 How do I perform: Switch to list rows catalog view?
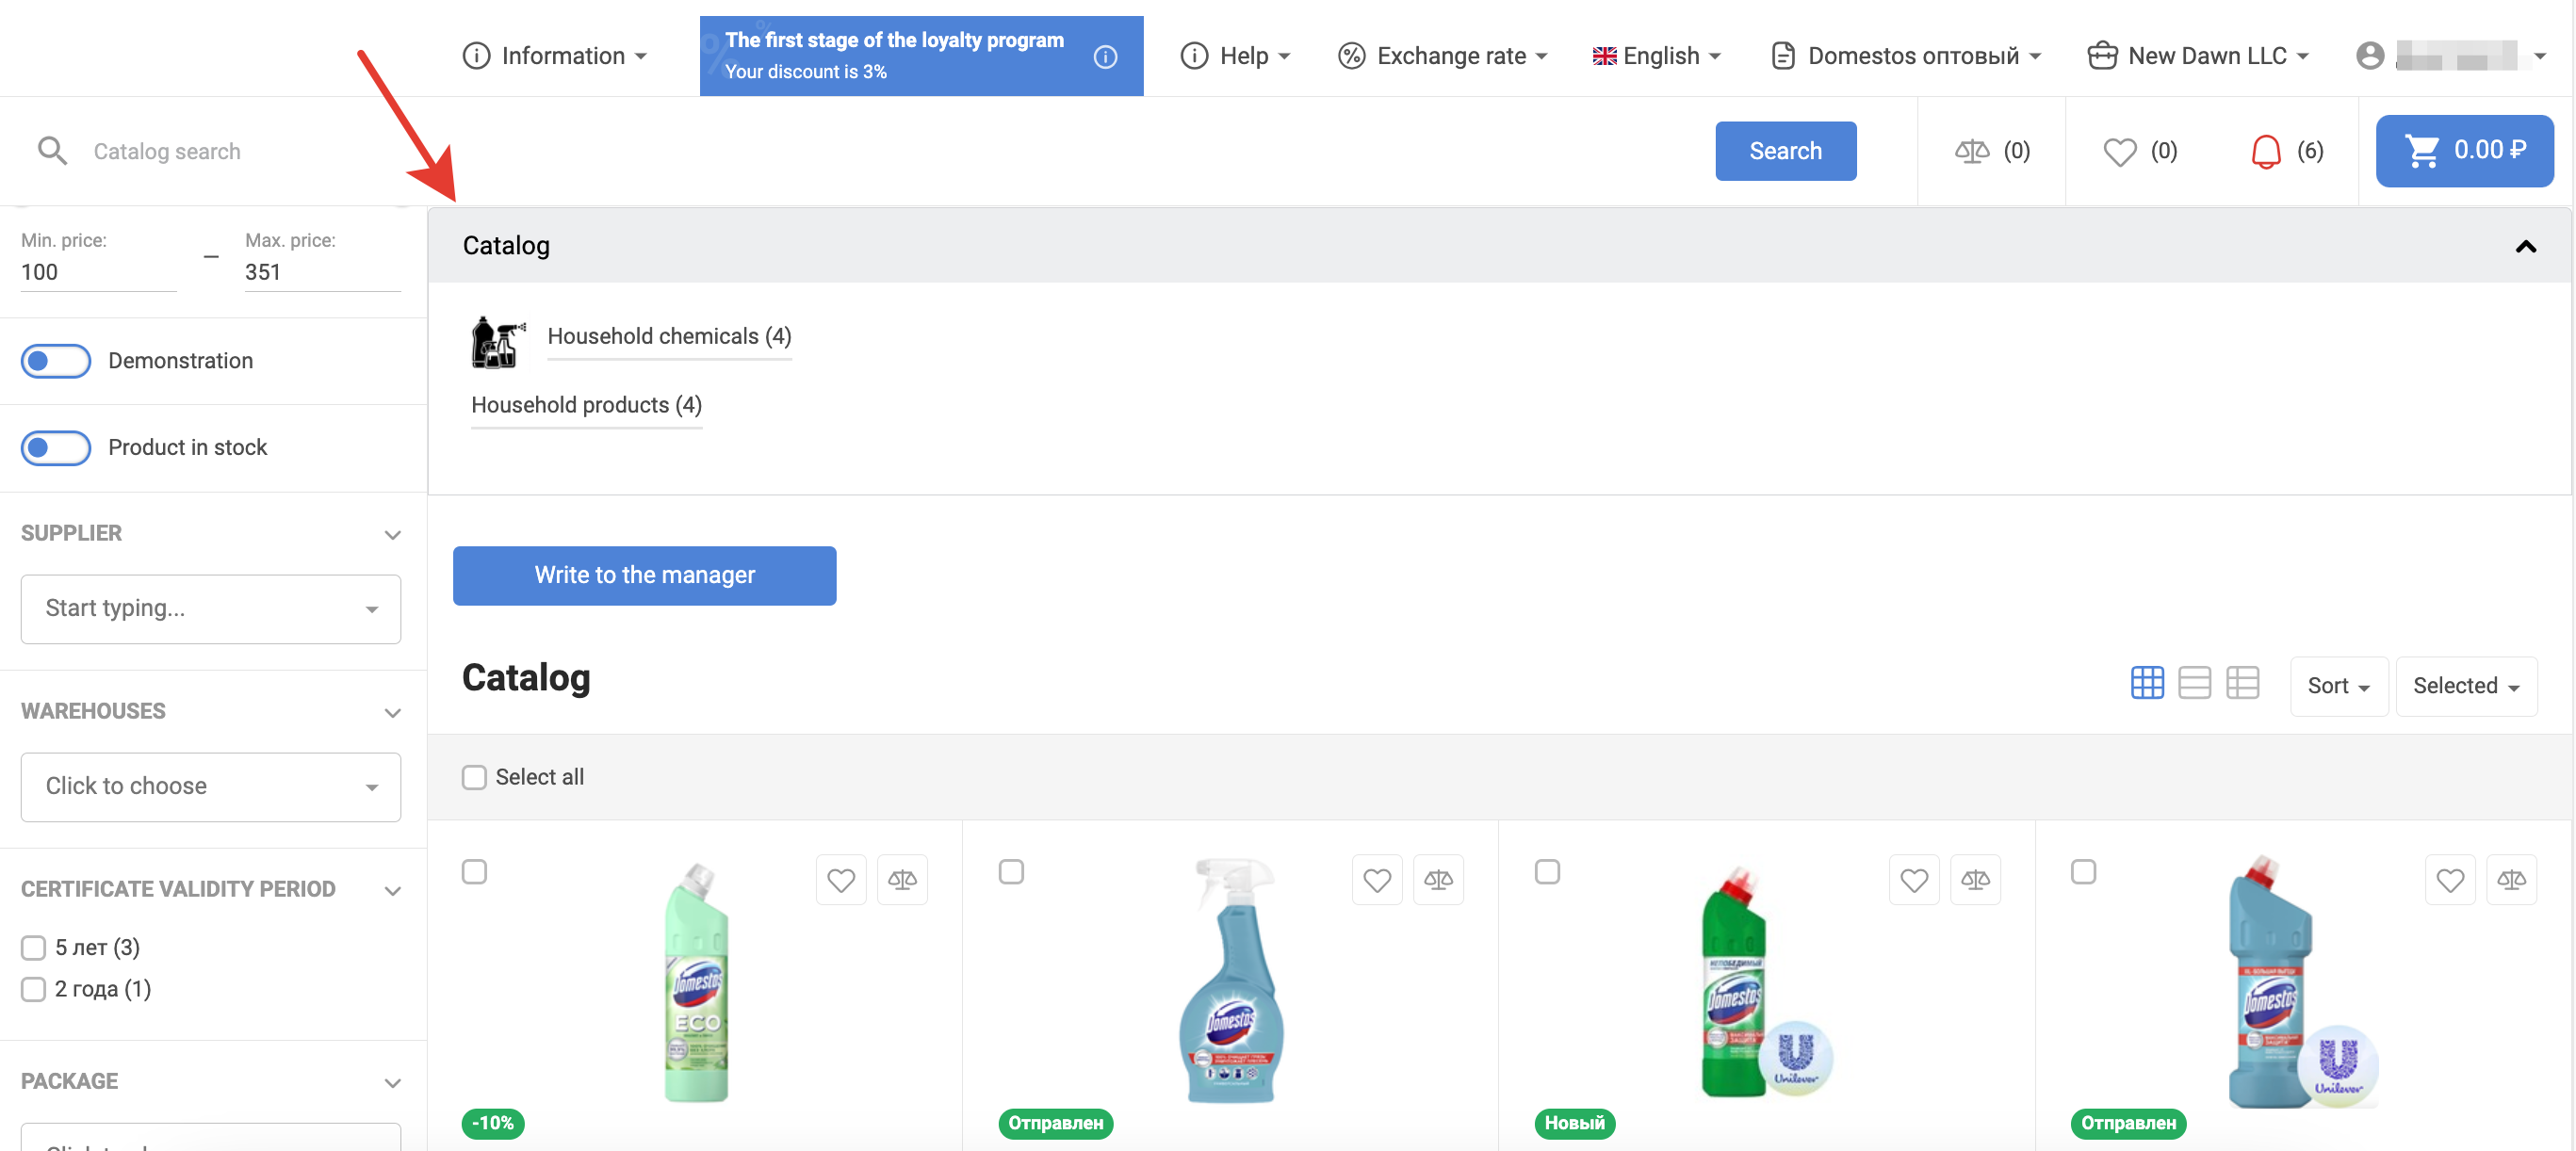tap(2194, 683)
